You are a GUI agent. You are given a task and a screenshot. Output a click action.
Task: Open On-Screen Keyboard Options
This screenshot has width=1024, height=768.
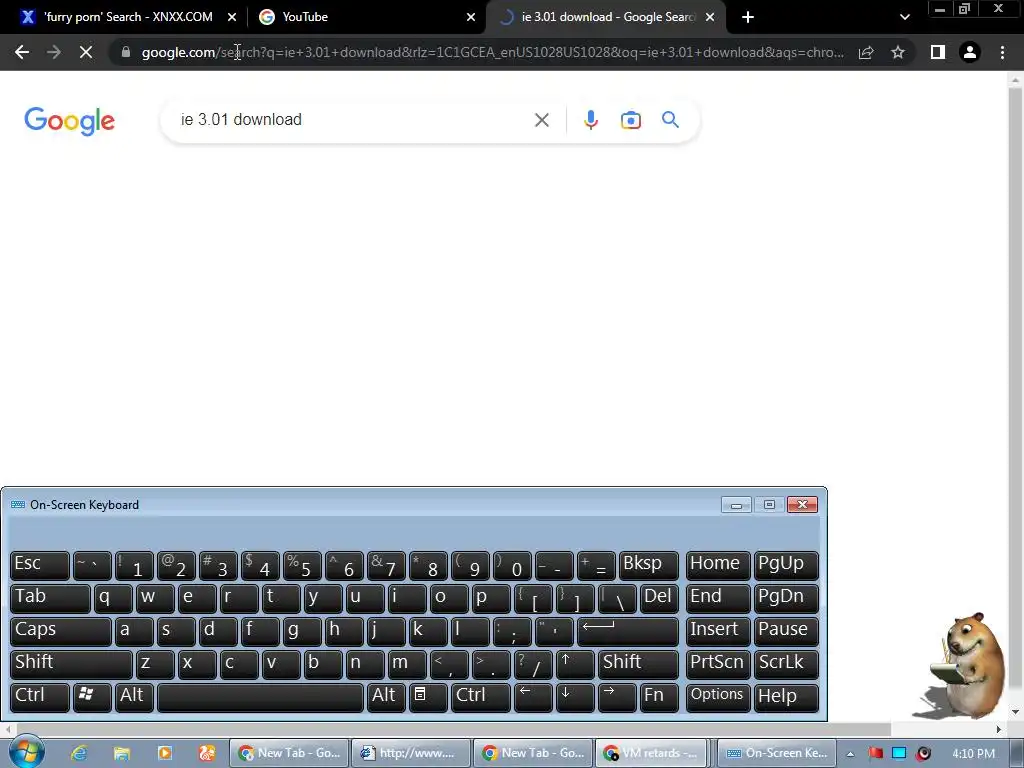(718, 697)
